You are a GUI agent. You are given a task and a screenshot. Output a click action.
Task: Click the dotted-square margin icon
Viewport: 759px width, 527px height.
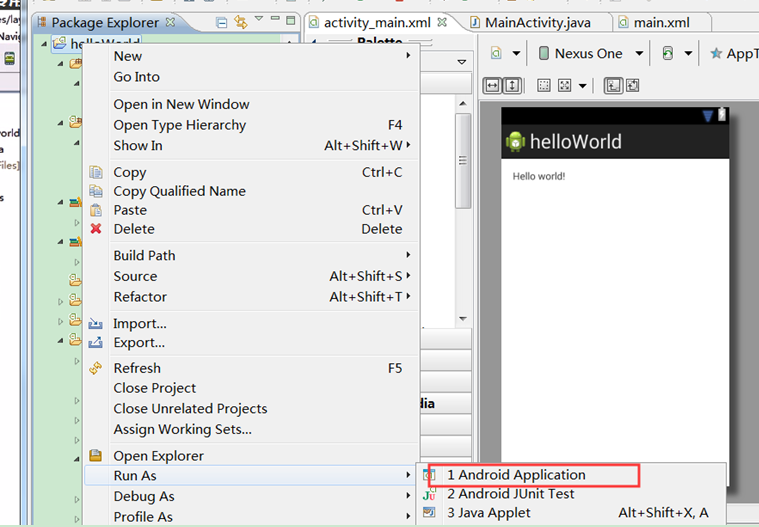(544, 86)
